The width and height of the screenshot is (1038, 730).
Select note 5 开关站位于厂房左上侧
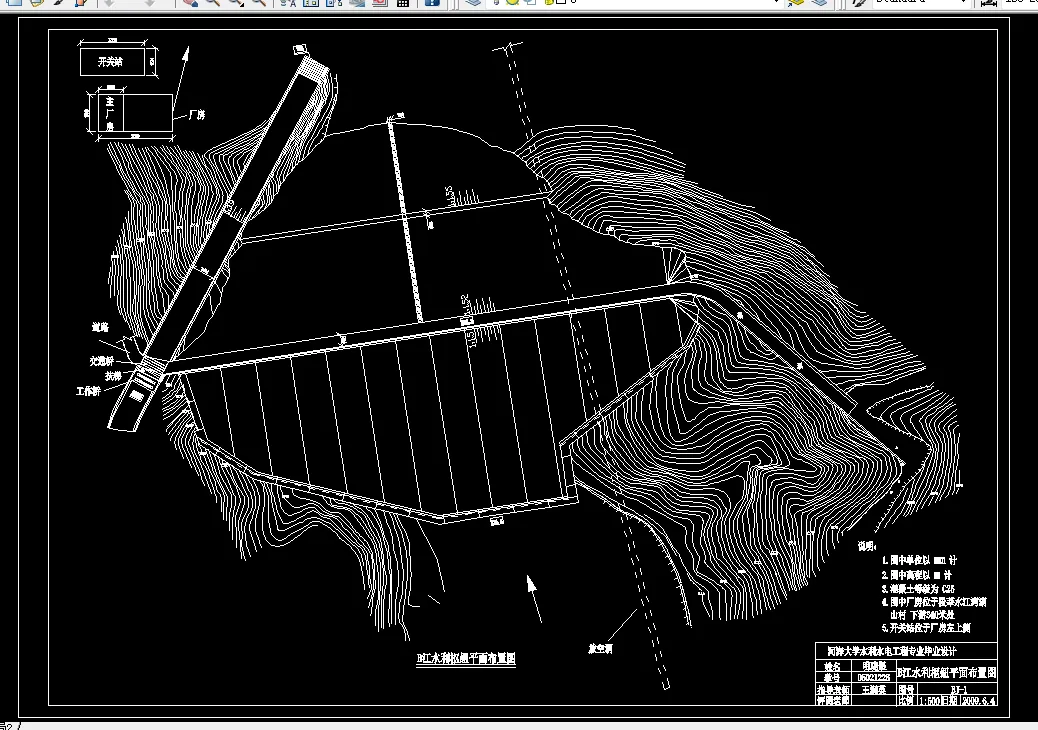[x=926, y=627]
